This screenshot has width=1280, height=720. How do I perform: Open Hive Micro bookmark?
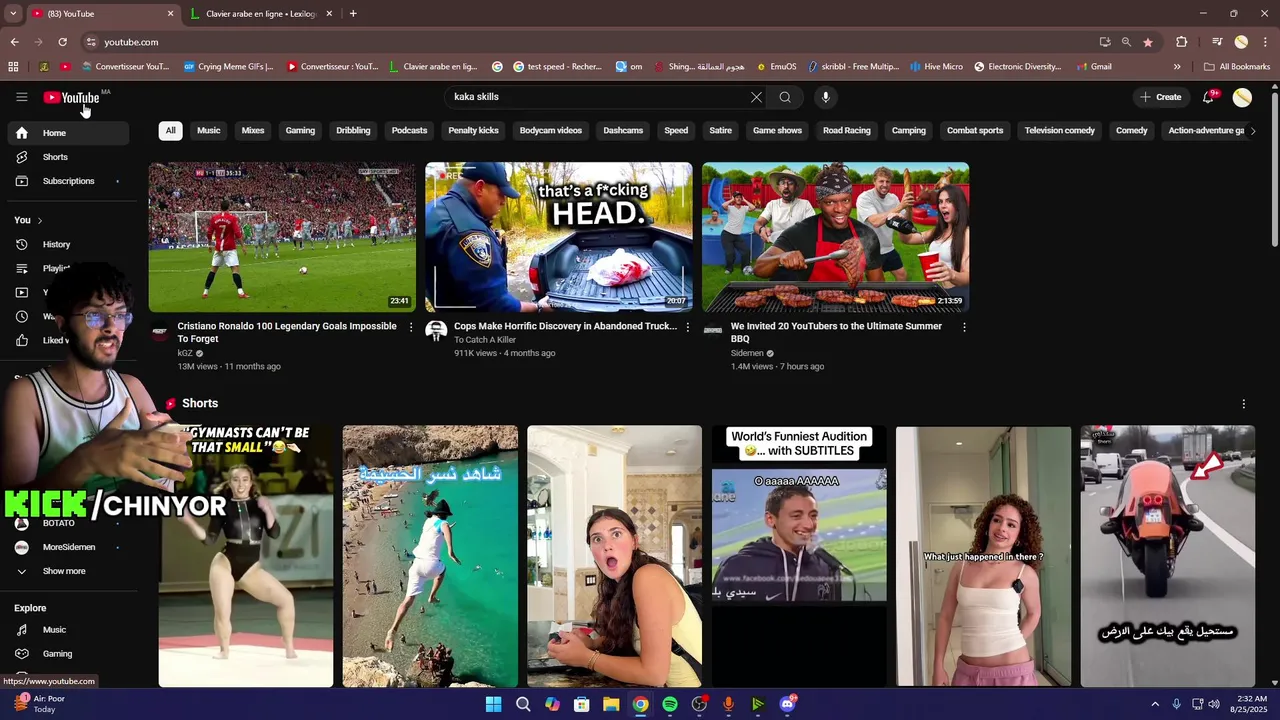936,67
